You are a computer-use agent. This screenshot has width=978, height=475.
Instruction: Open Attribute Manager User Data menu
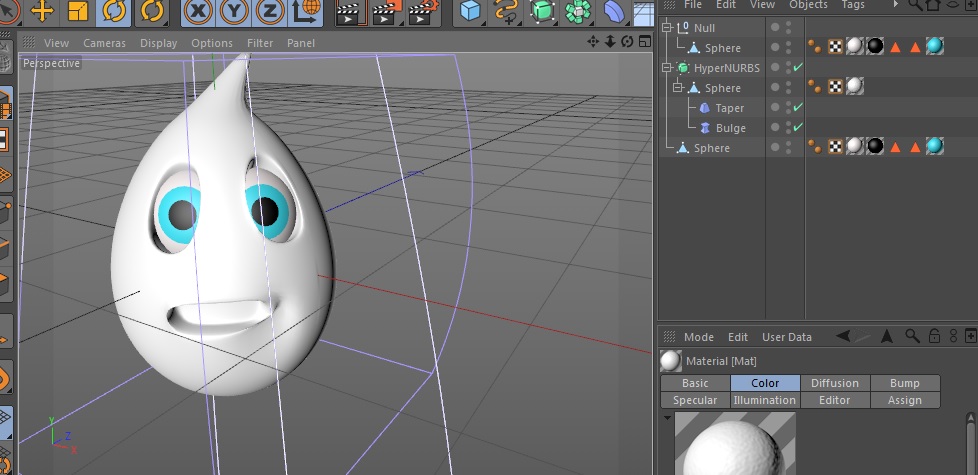[787, 337]
